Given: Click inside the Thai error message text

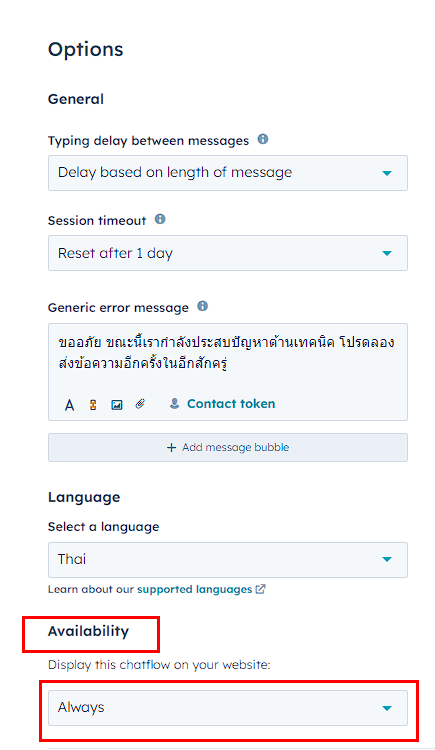Looking at the screenshot, I should 226,352.
